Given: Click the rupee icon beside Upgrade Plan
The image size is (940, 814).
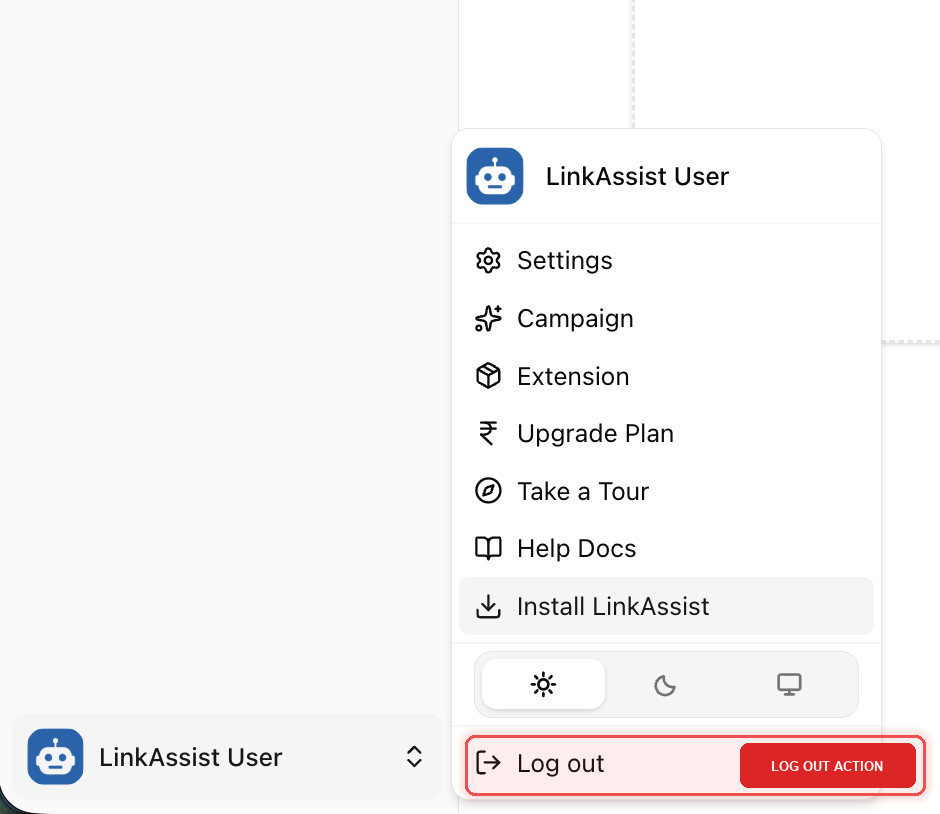Looking at the screenshot, I should coord(488,433).
